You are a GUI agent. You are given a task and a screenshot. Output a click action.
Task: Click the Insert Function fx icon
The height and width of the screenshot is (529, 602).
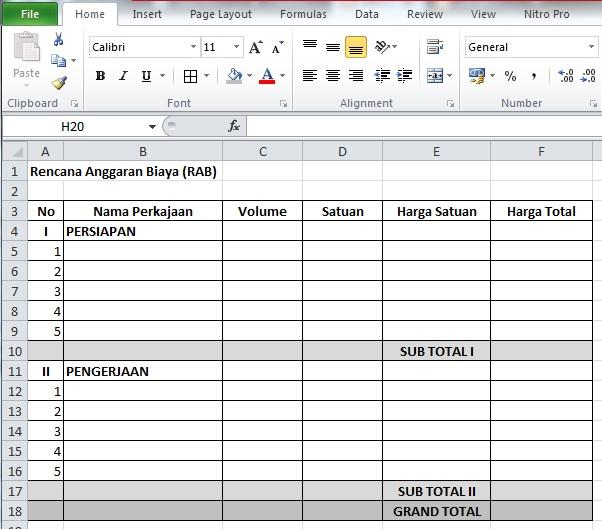pyautogui.click(x=234, y=126)
